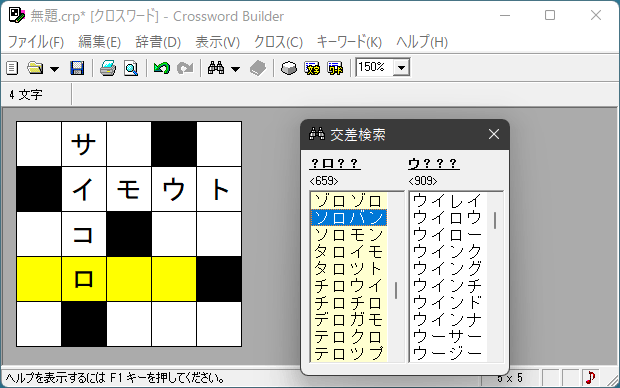
Task: Click the grid cell containing モ
Action: click(129, 189)
